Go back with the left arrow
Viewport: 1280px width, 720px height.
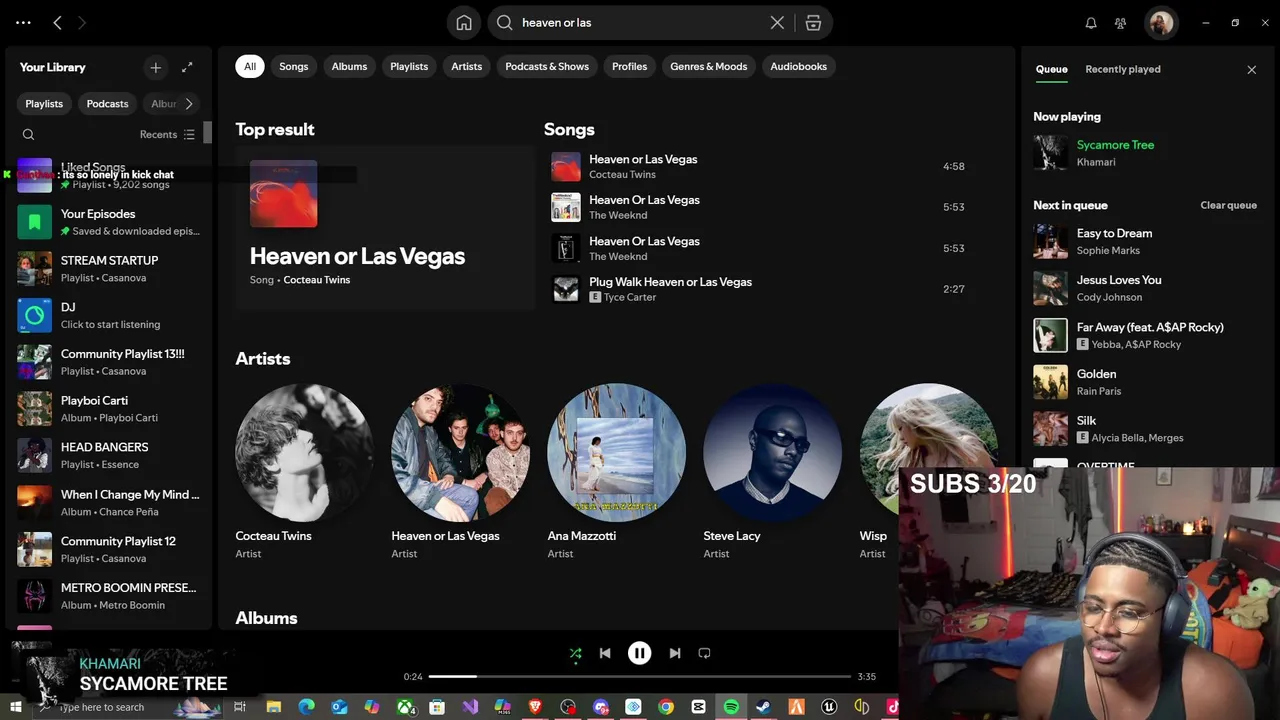coord(57,22)
